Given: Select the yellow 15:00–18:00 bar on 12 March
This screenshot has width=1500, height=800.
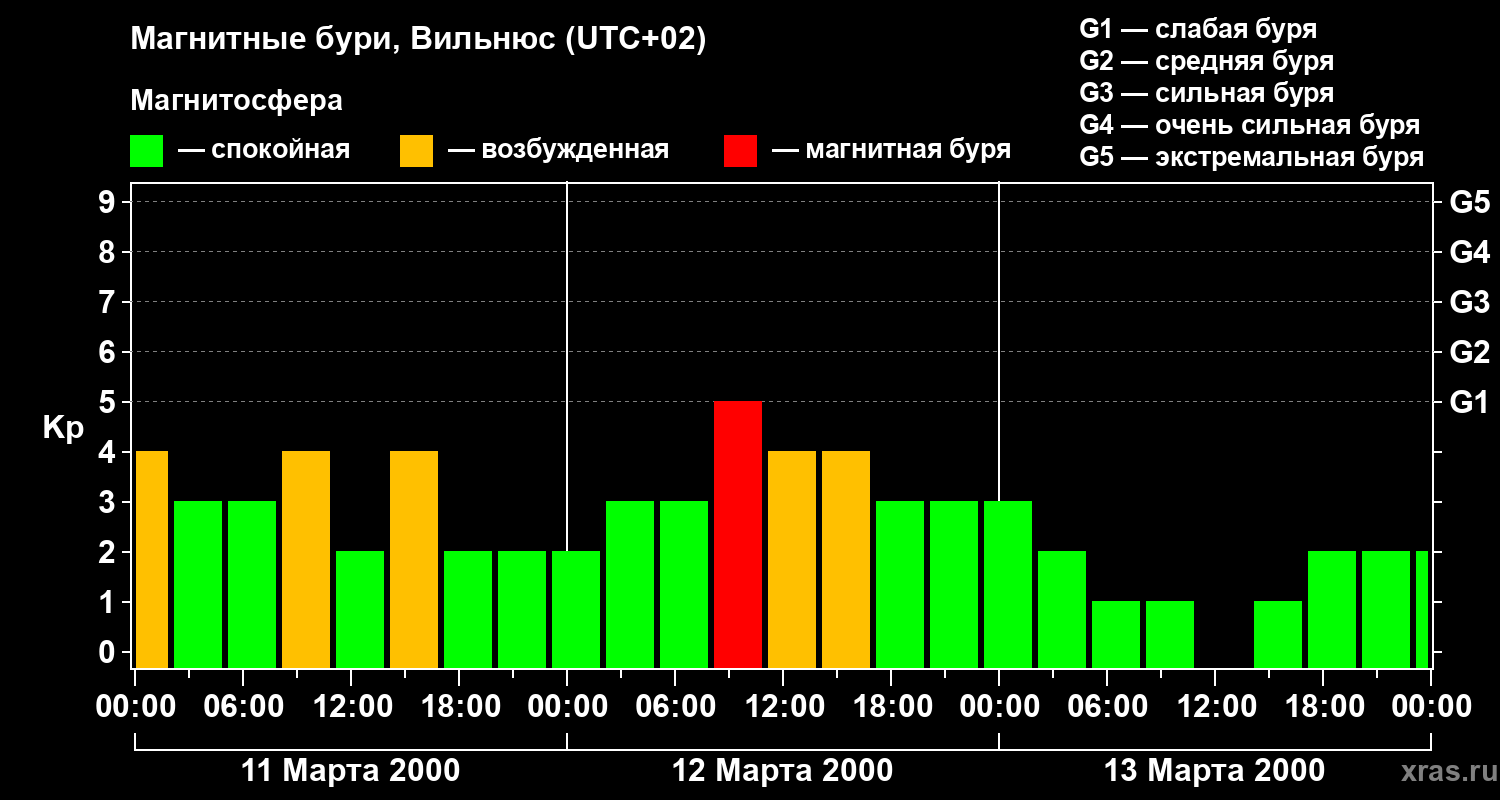Looking at the screenshot, I should click(x=846, y=559).
